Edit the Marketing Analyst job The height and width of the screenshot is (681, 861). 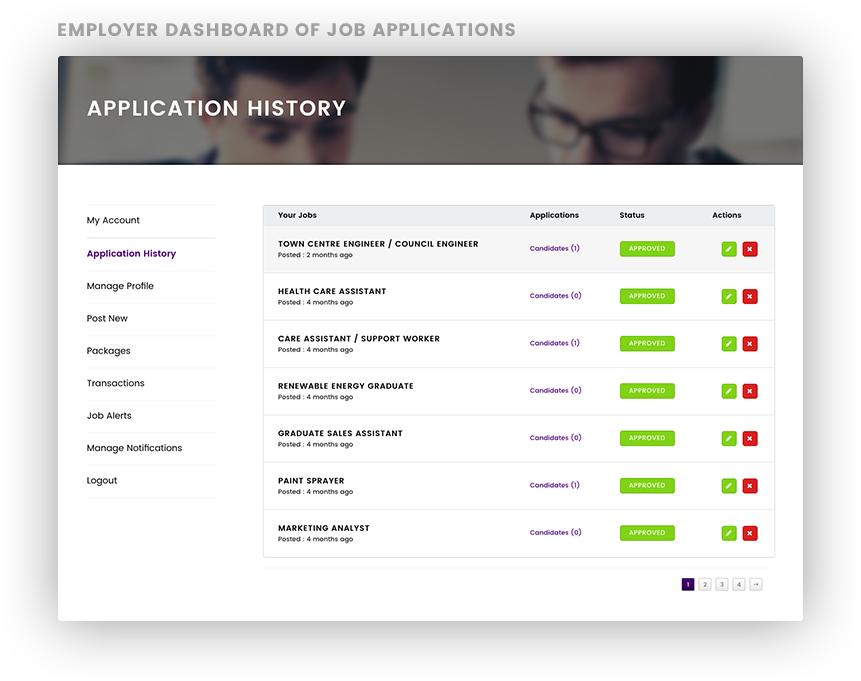pos(729,533)
